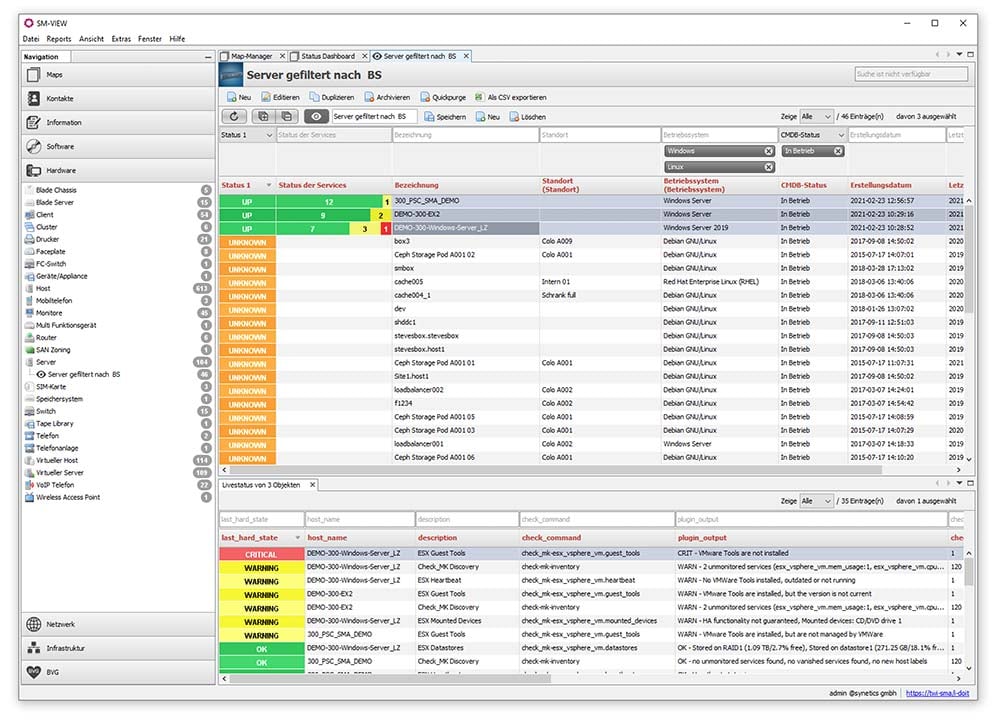Close the Server gefiltert nach BS tab
The width and height of the screenshot is (1000, 722).
click(466, 56)
